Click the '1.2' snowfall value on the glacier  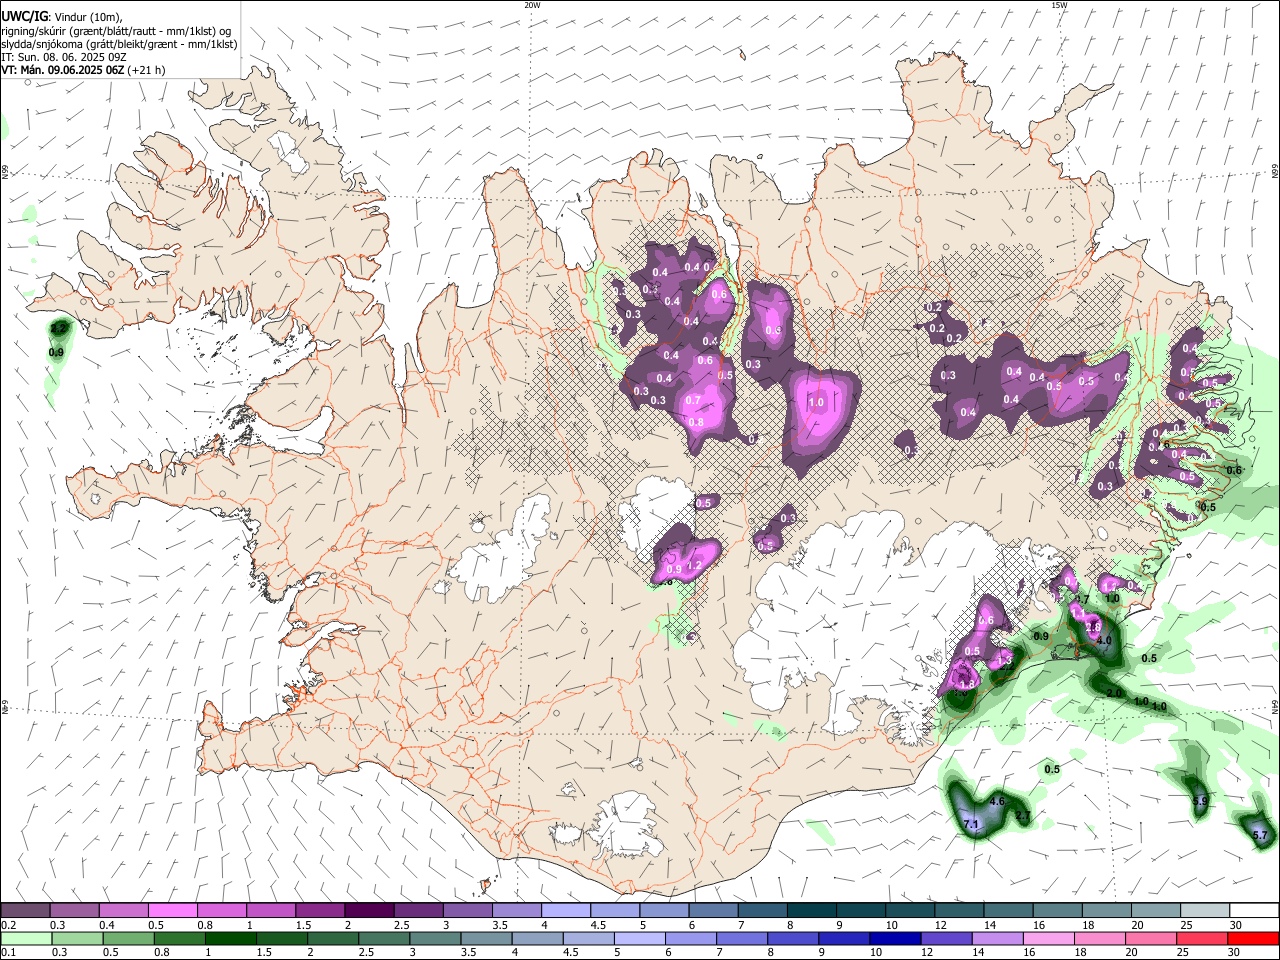pos(695,565)
